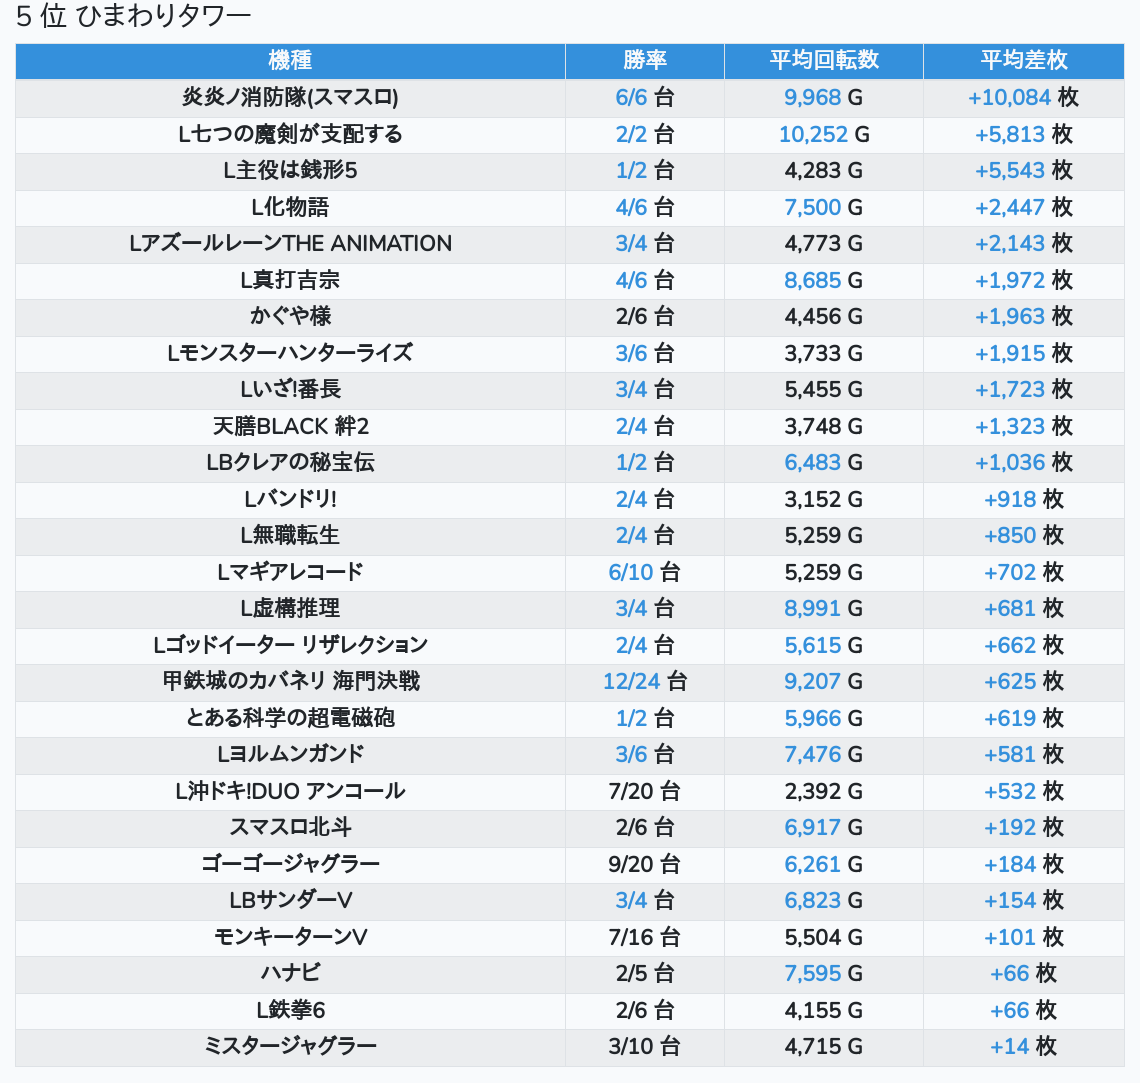The width and height of the screenshot is (1140, 1083).
Task: Open the L化物語 machine entry
Action: pos(290,207)
